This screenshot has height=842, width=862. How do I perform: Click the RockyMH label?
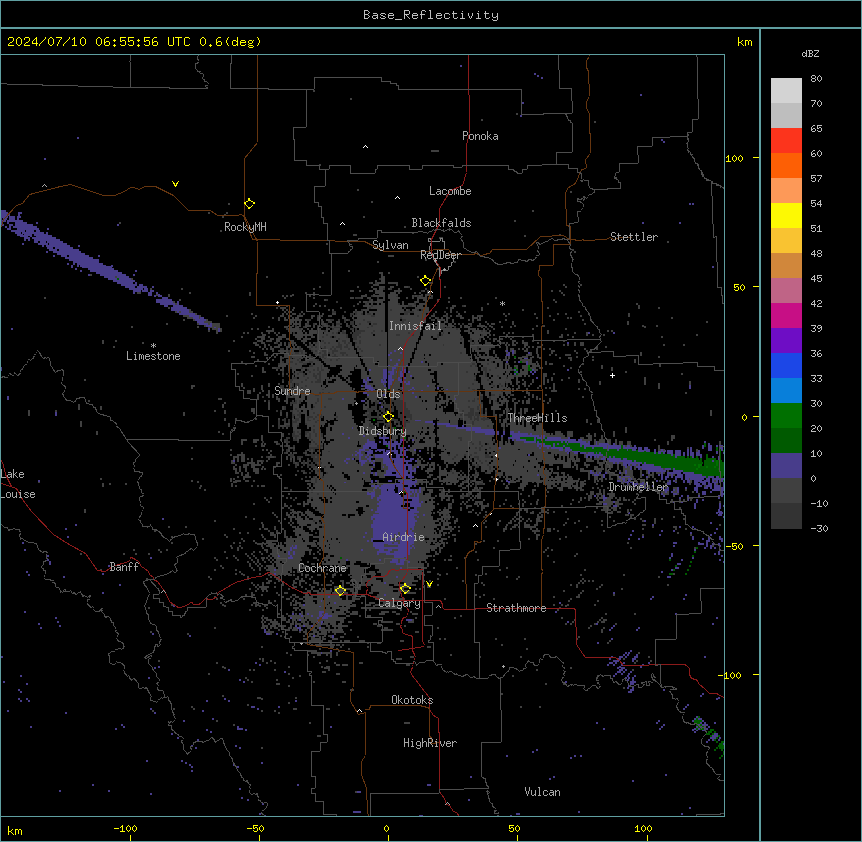[x=245, y=227]
